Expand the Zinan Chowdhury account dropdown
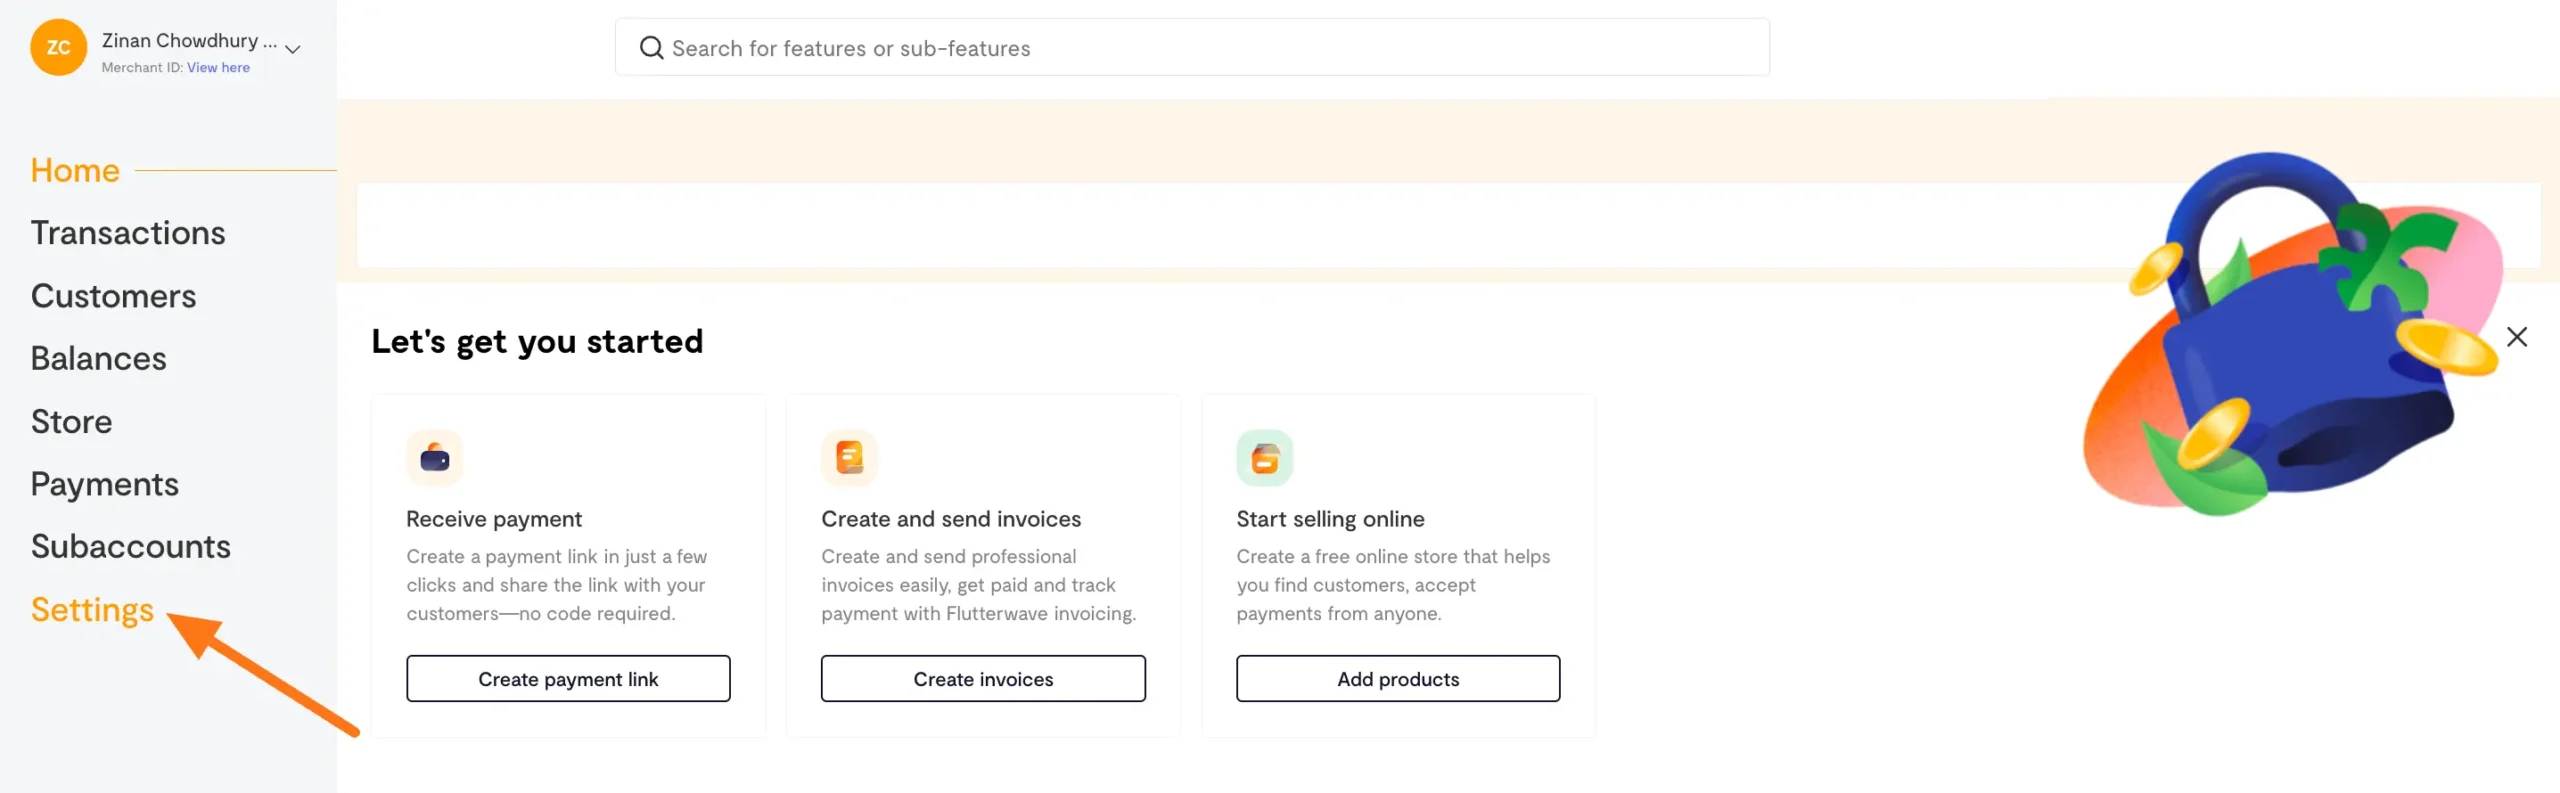Viewport: 2560px width, 793px height. click(x=292, y=48)
